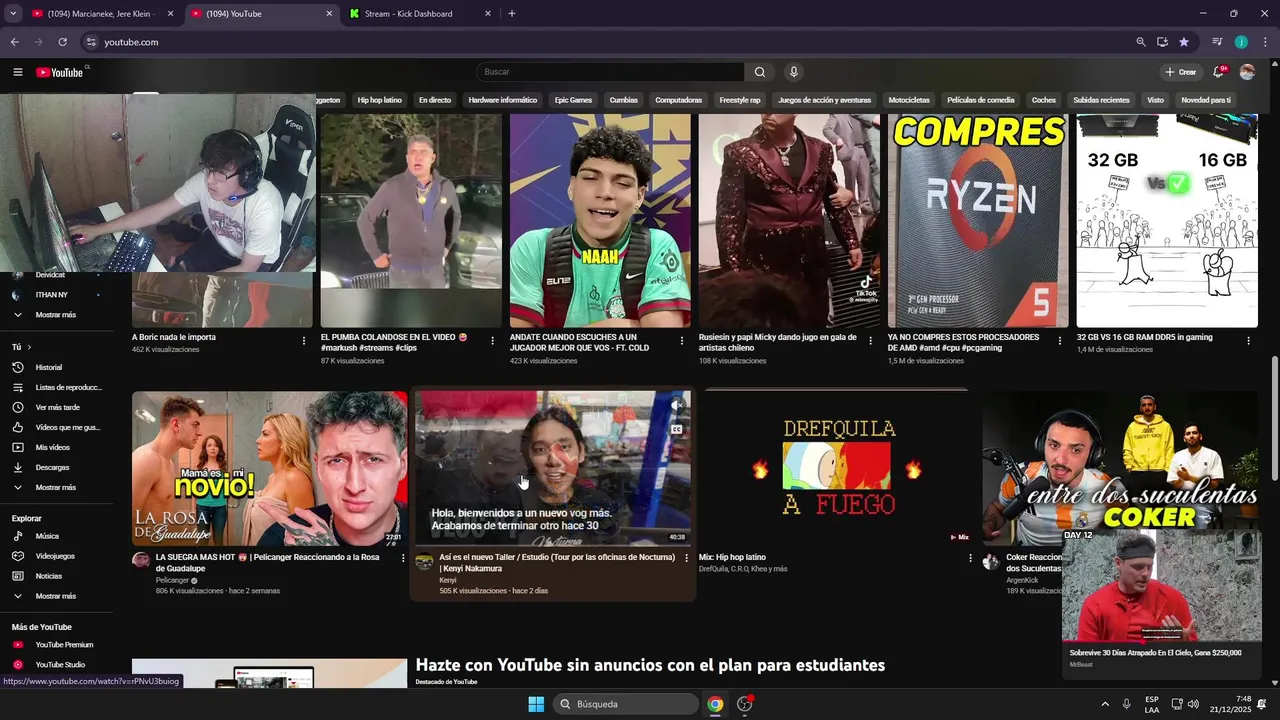The width and height of the screenshot is (1280, 720).
Task: Mute the Kenyi Nakamura preview video
Action: [677, 406]
